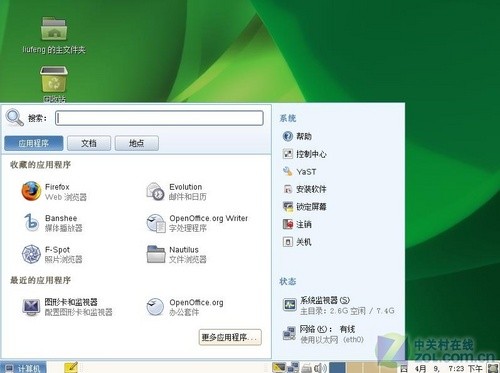Select 关机 to shut down
This screenshot has height=373, width=500.
pos(297,242)
